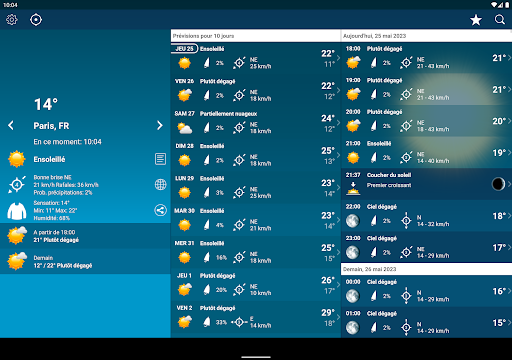Go to previous location with left arrow
The height and width of the screenshot is (360, 512).
click(x=11, y=125)
